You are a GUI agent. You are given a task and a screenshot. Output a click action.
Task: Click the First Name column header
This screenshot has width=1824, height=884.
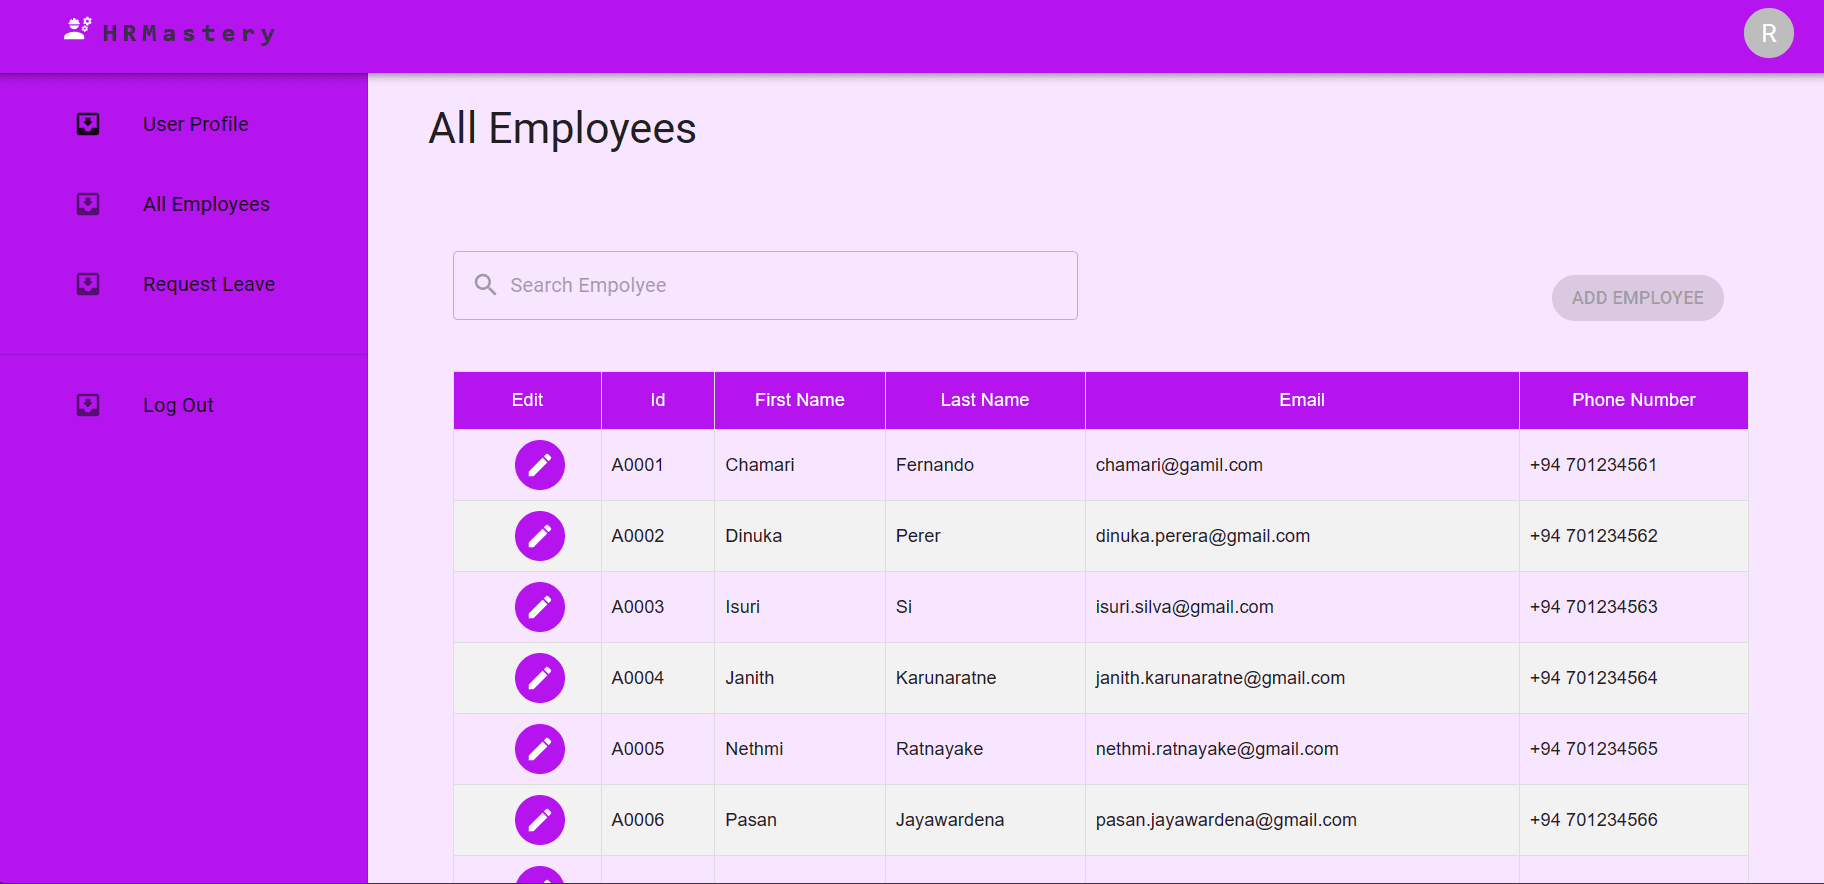click(x=799, y=400)
